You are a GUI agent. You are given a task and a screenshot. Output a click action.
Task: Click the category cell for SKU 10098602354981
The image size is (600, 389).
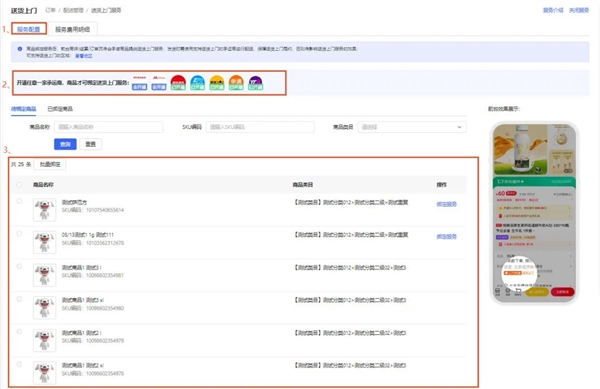tap(350, 268)
